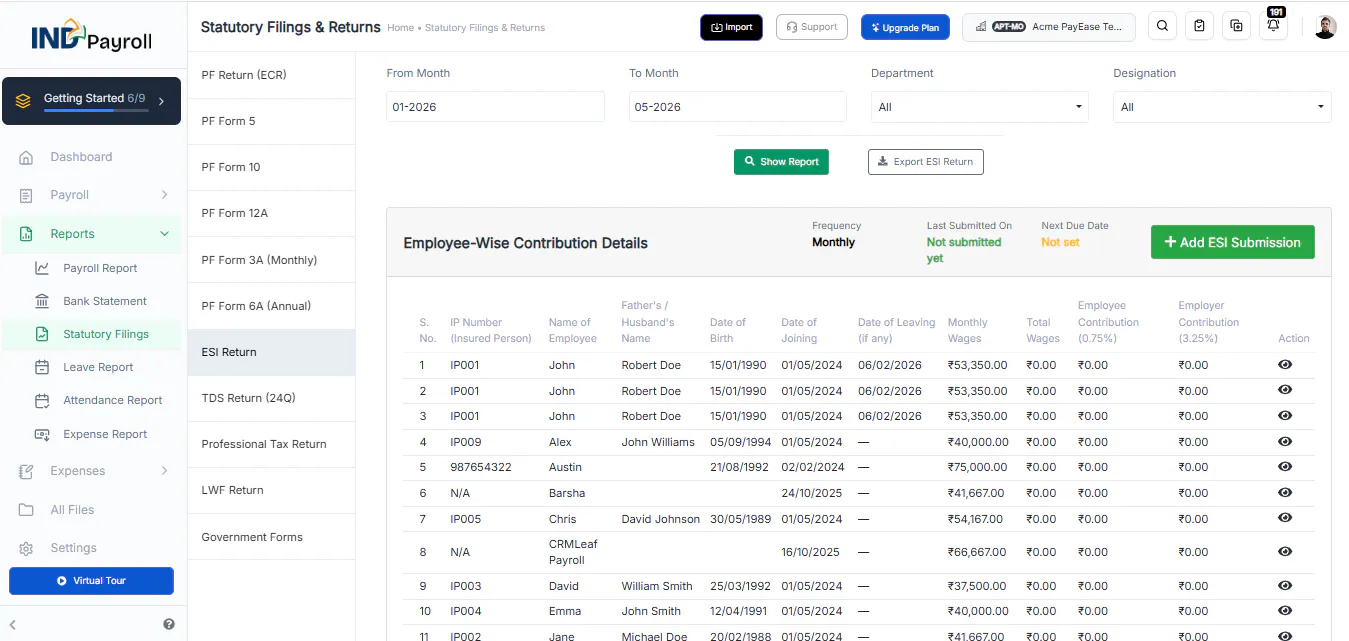Open the user profile avatar
The image size is (1349, 641).
coord(1325,27)
